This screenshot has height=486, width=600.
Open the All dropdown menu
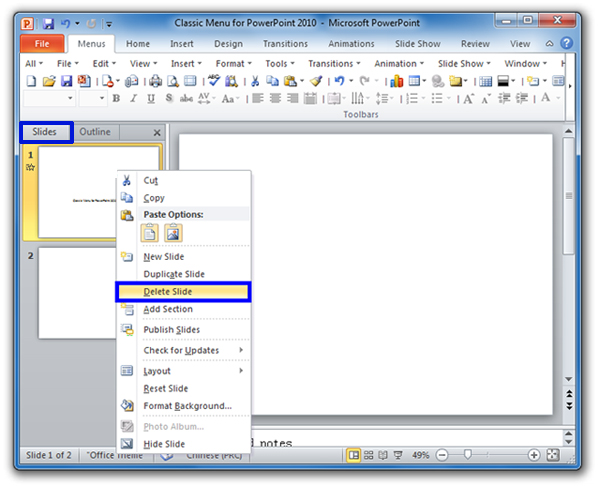click(x=34, y=64)
